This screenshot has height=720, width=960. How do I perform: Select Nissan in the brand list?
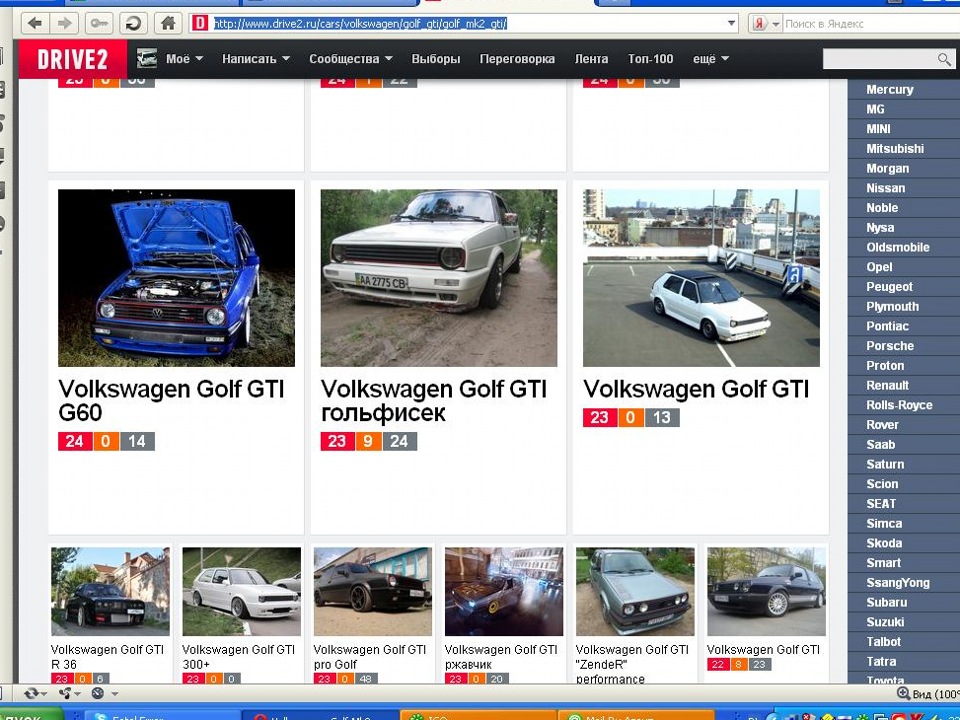[x=885, y=188]
